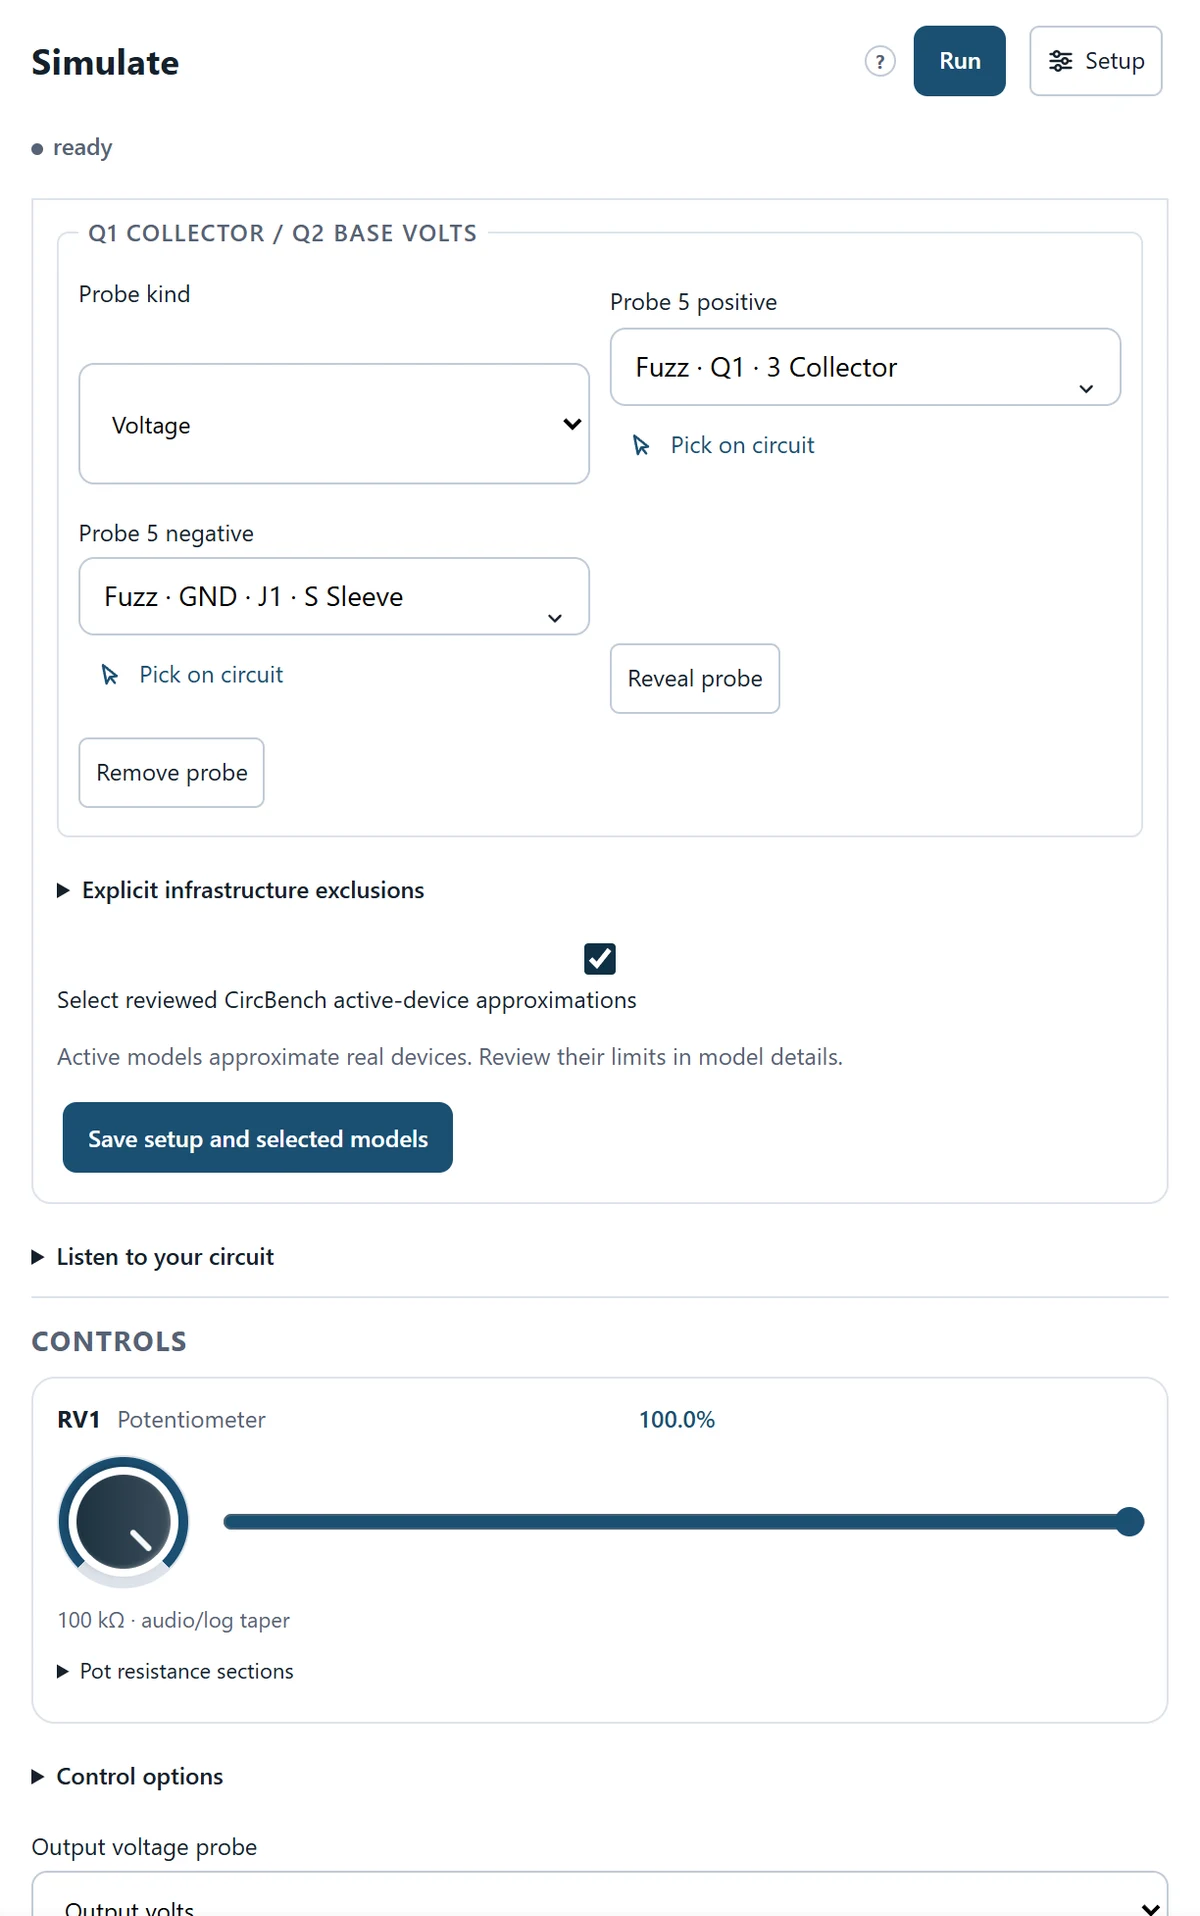Click the Setup sliders icon
The height and width of the screenshot is (1916, 1200).
pos(1060,62)
